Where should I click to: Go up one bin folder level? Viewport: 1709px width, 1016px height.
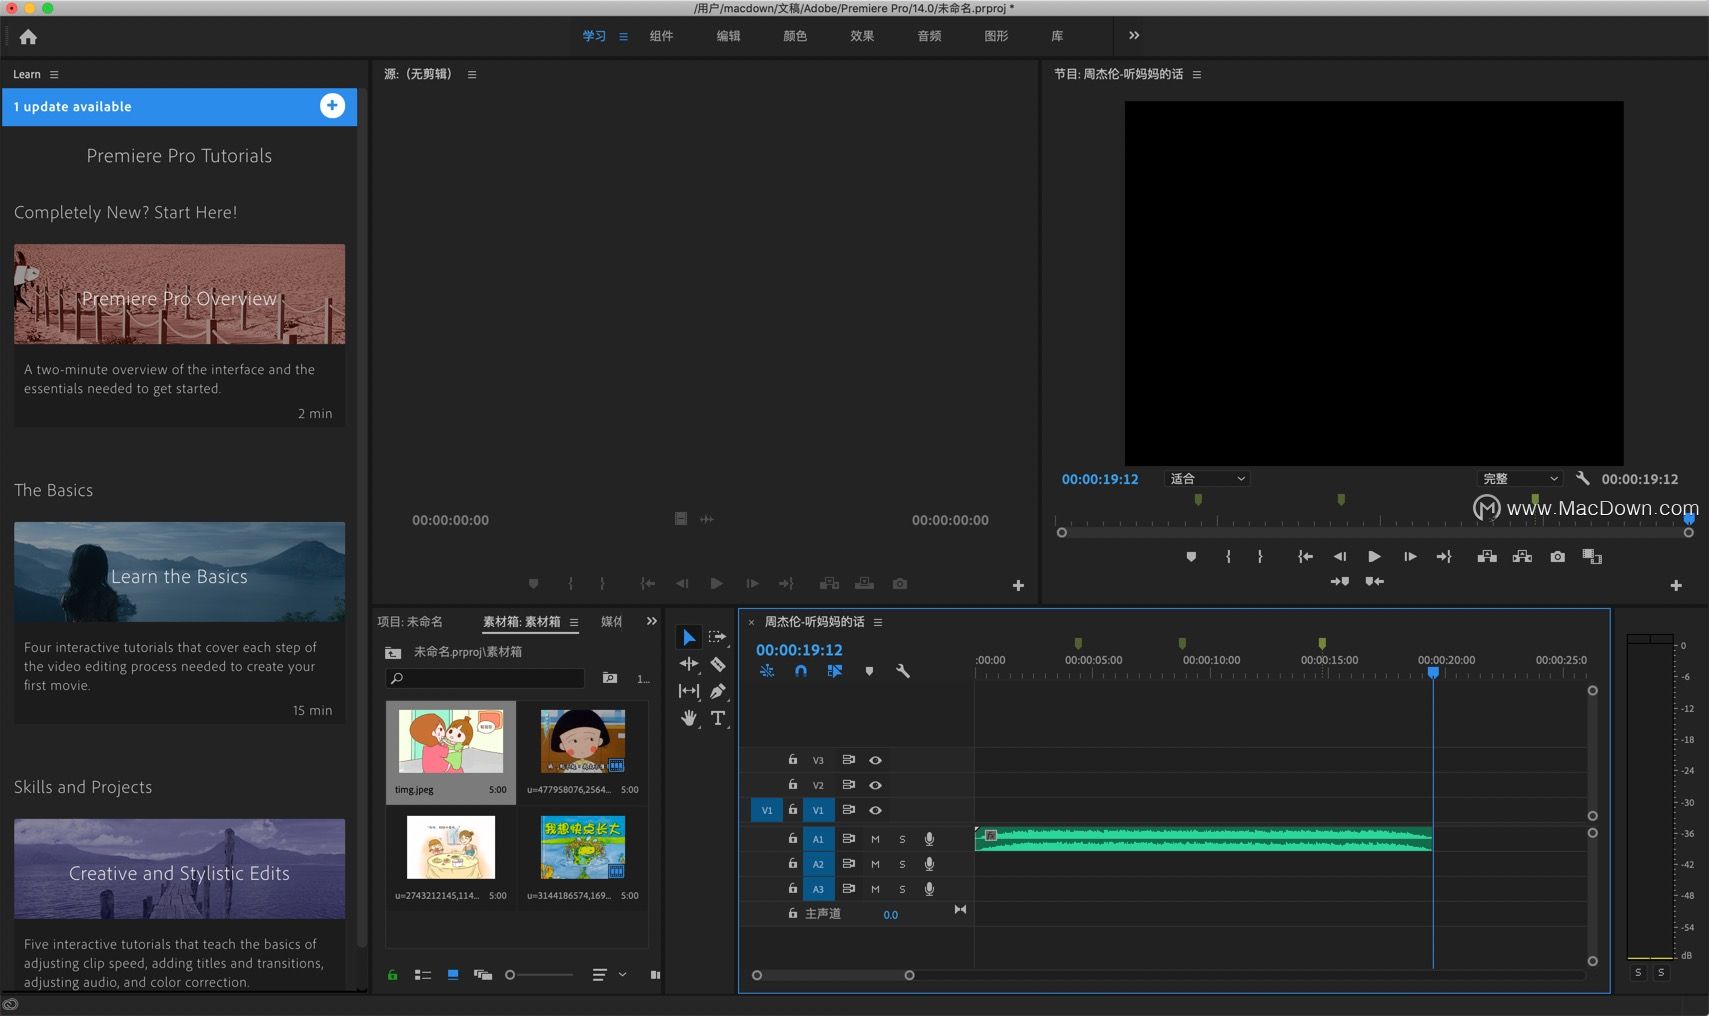[x=393, y=652]
